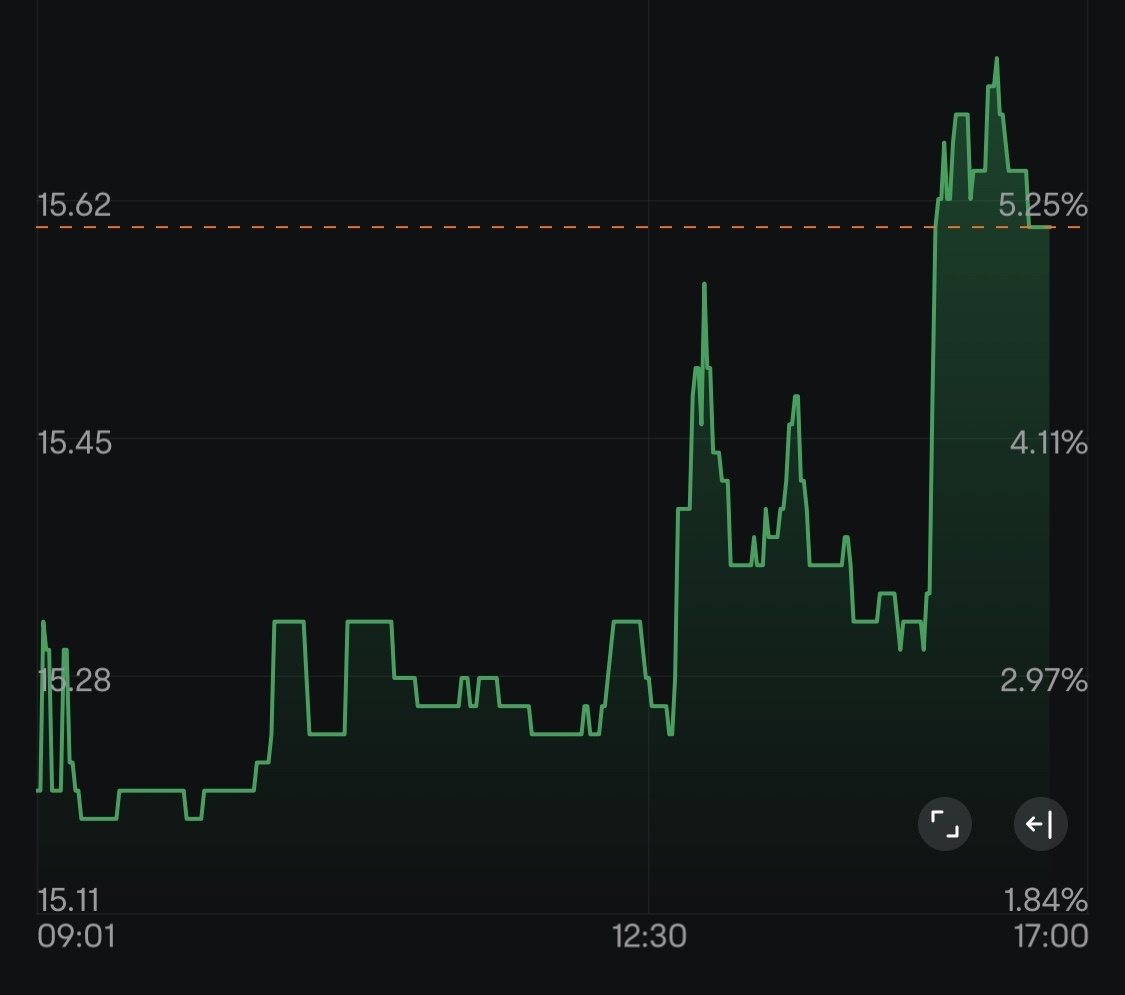Select the 1.84% percent axis label
The width and height of the screenshot is (1125, 995).
[x=1045, y=900]
